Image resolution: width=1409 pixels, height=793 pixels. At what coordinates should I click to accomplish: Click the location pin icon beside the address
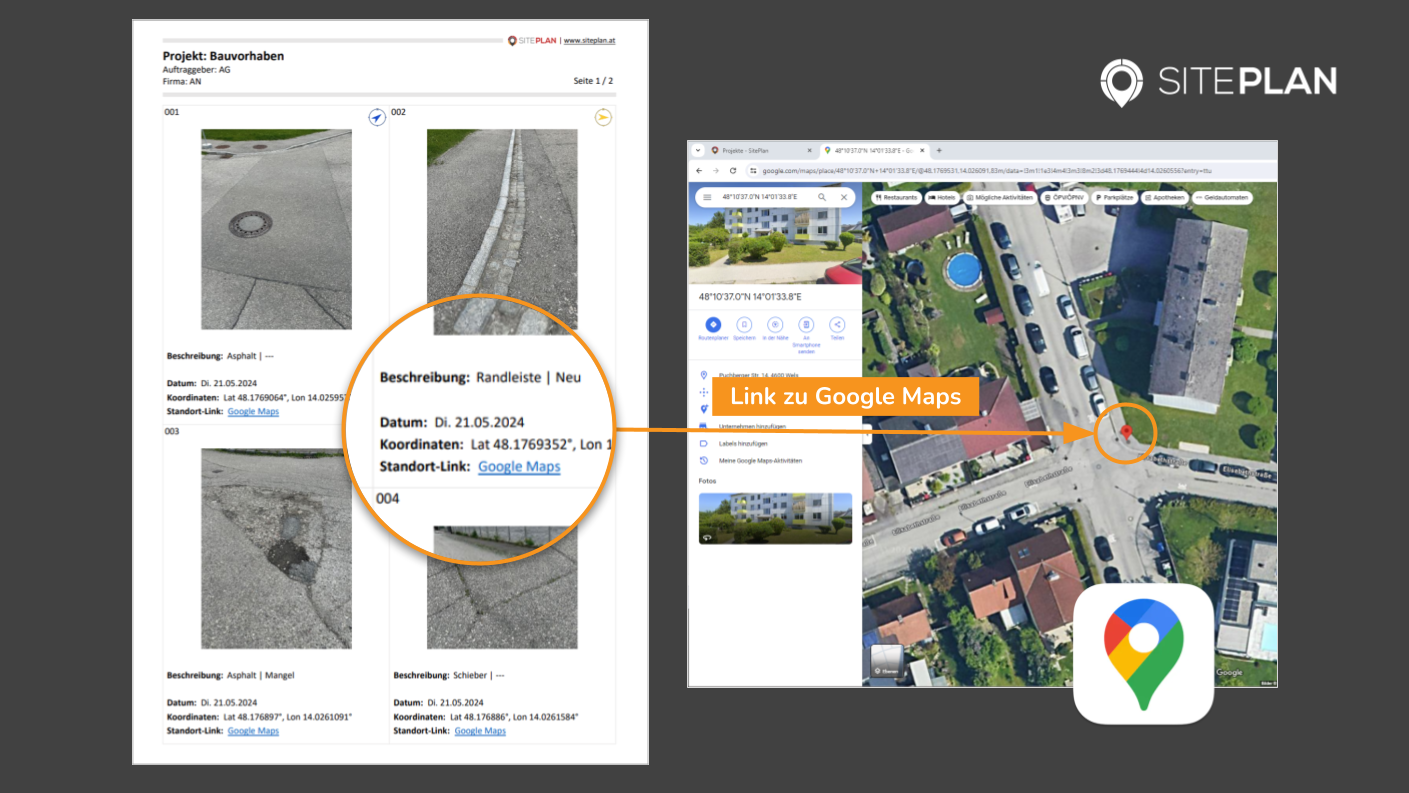[x=704, y=375]
